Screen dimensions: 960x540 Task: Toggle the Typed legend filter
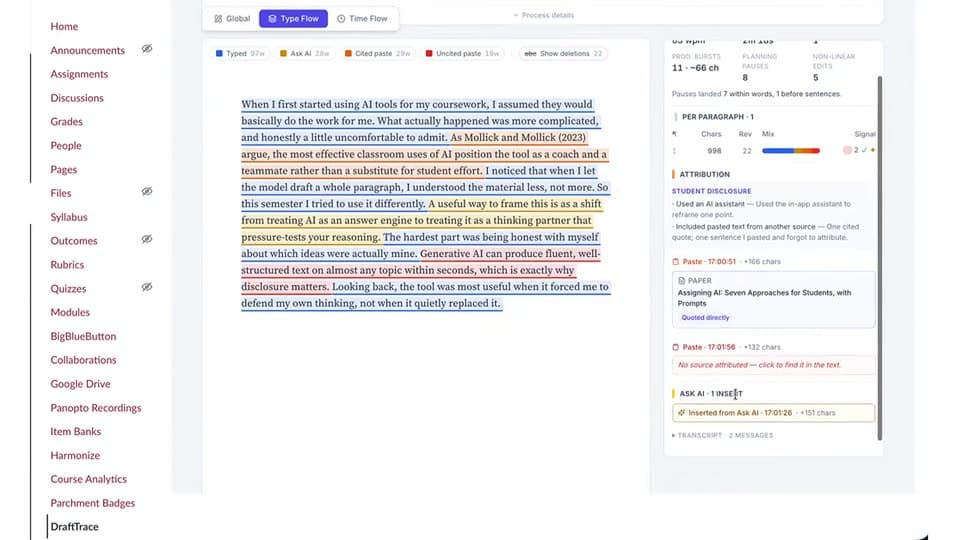[240, 54]
